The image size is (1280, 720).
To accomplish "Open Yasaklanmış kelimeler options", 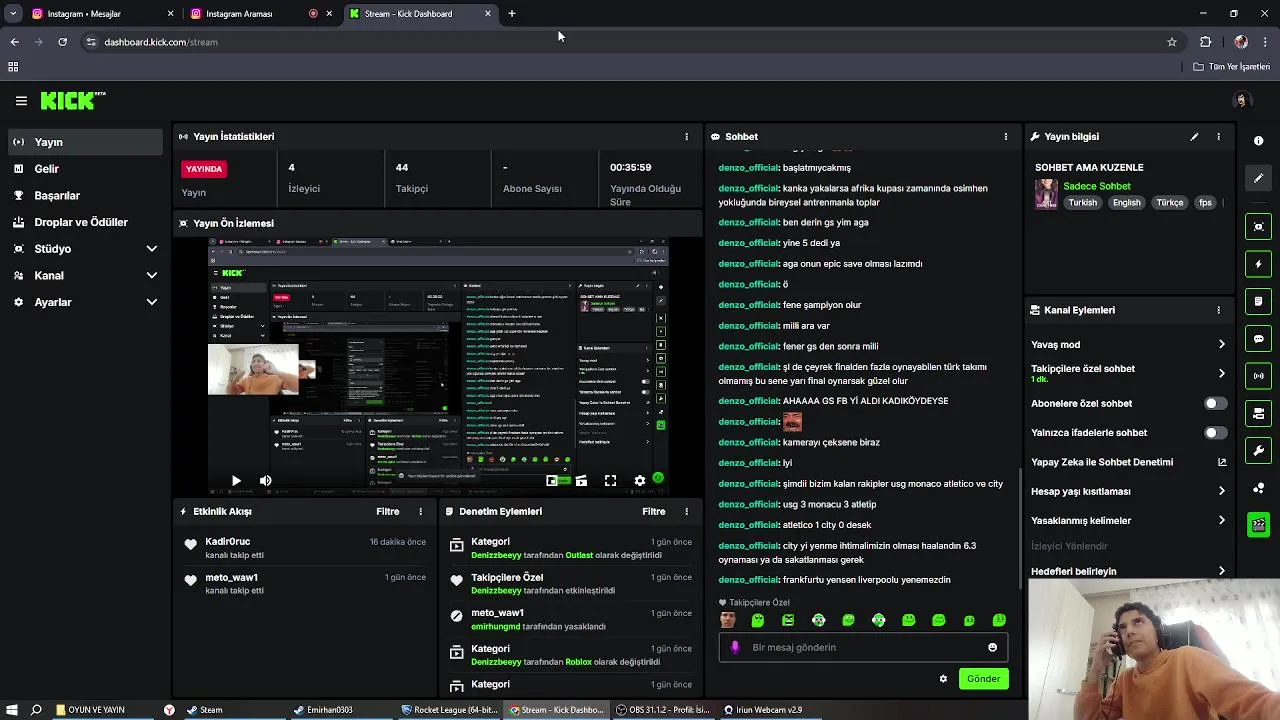I will pyautogui.click(x=1221, y=521).
